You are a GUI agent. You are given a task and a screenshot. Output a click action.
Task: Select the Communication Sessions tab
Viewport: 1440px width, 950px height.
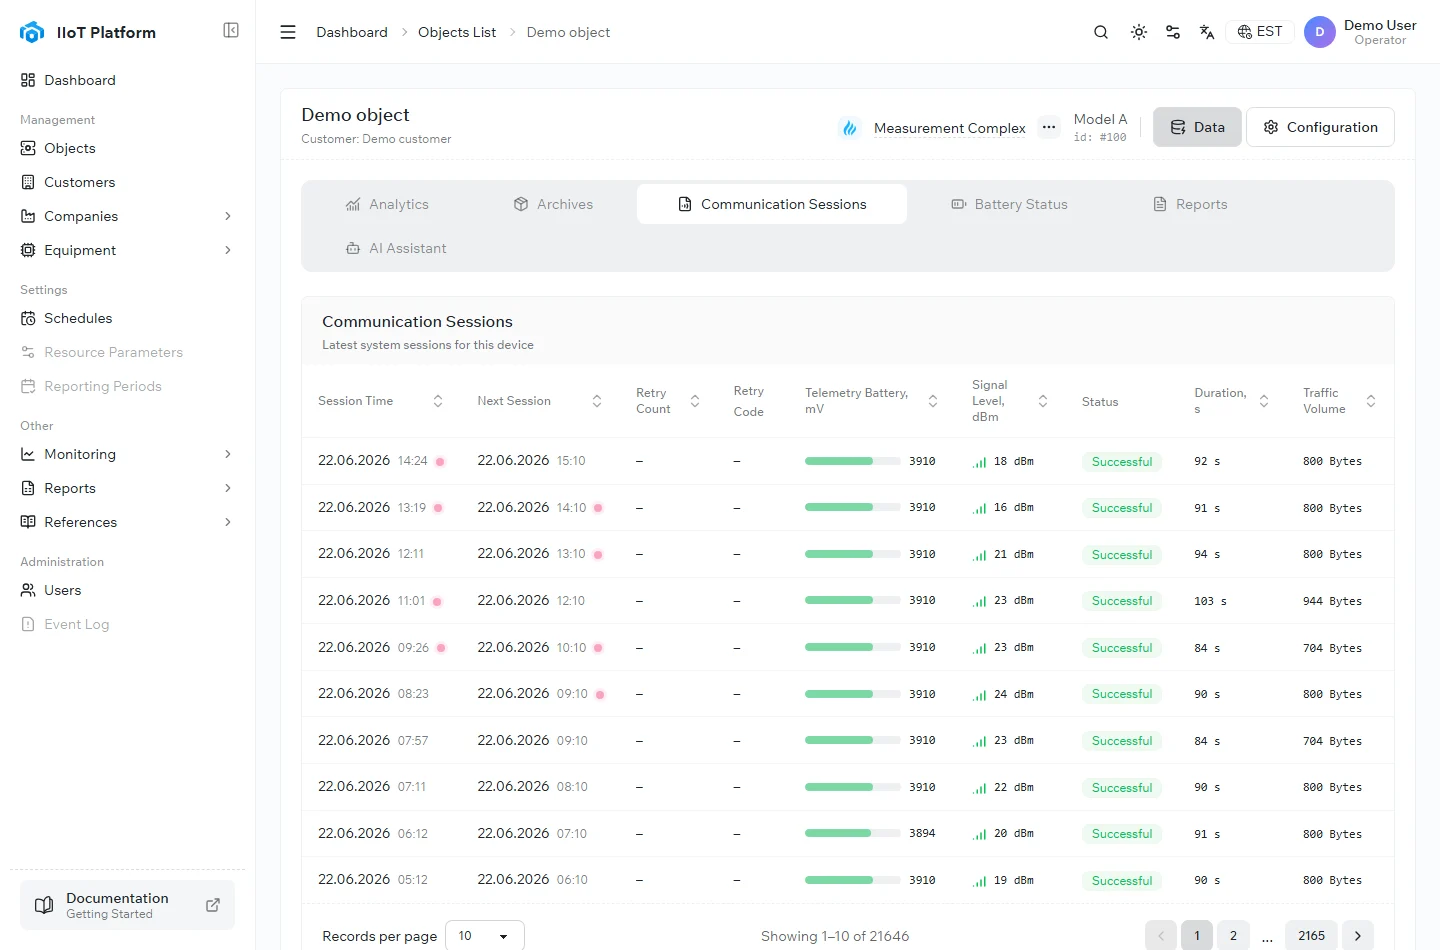pyautogui.click(x=772, y=204)
